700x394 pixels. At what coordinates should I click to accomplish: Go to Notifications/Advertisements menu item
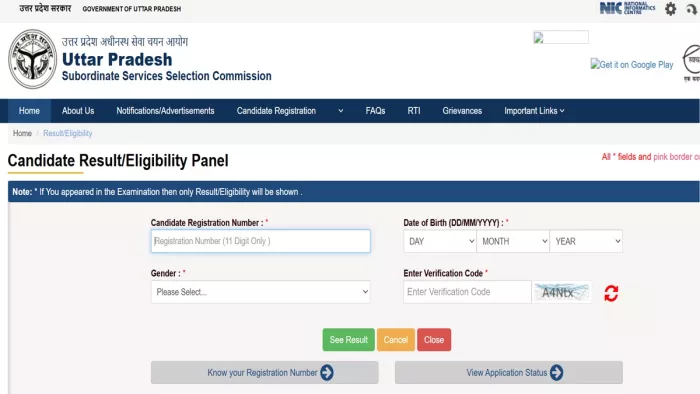(165, 111)
